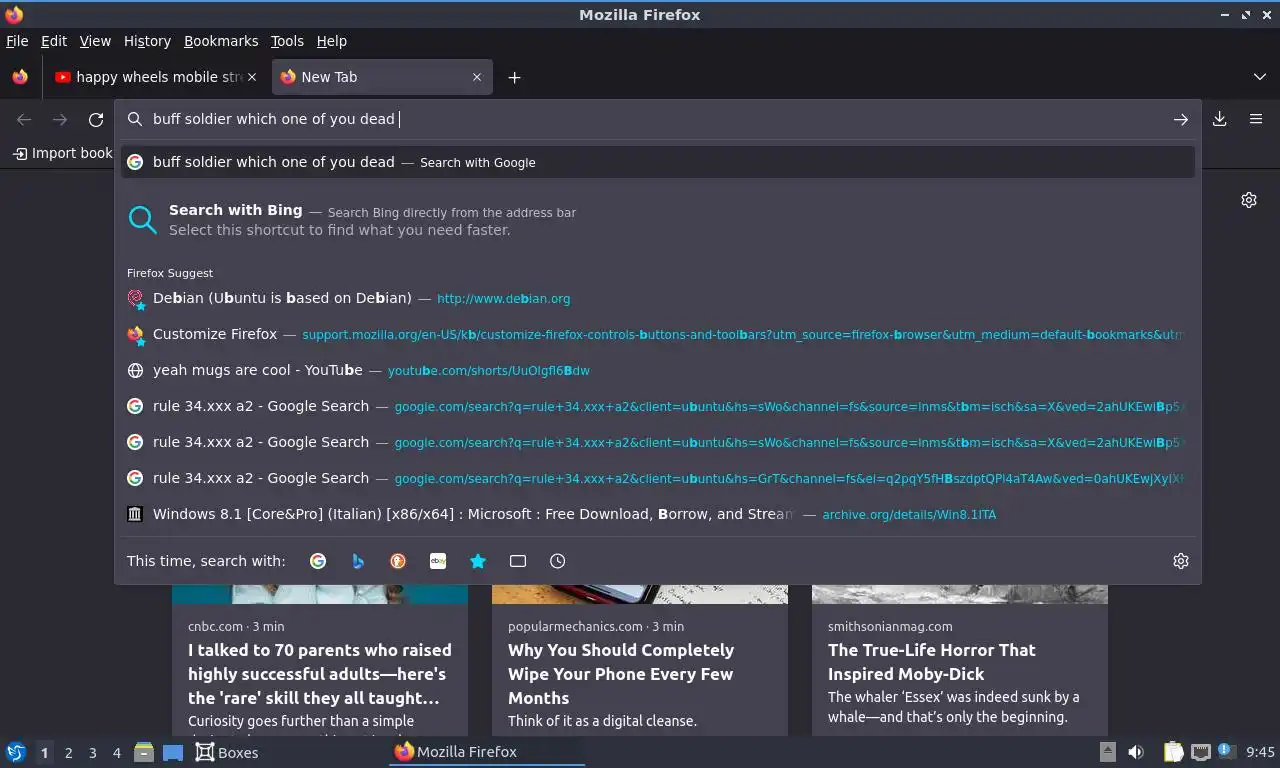Search this time with DuckDuckGo icon
The width and height of the screenshot is (1280, 768).
tap(398, 561)
